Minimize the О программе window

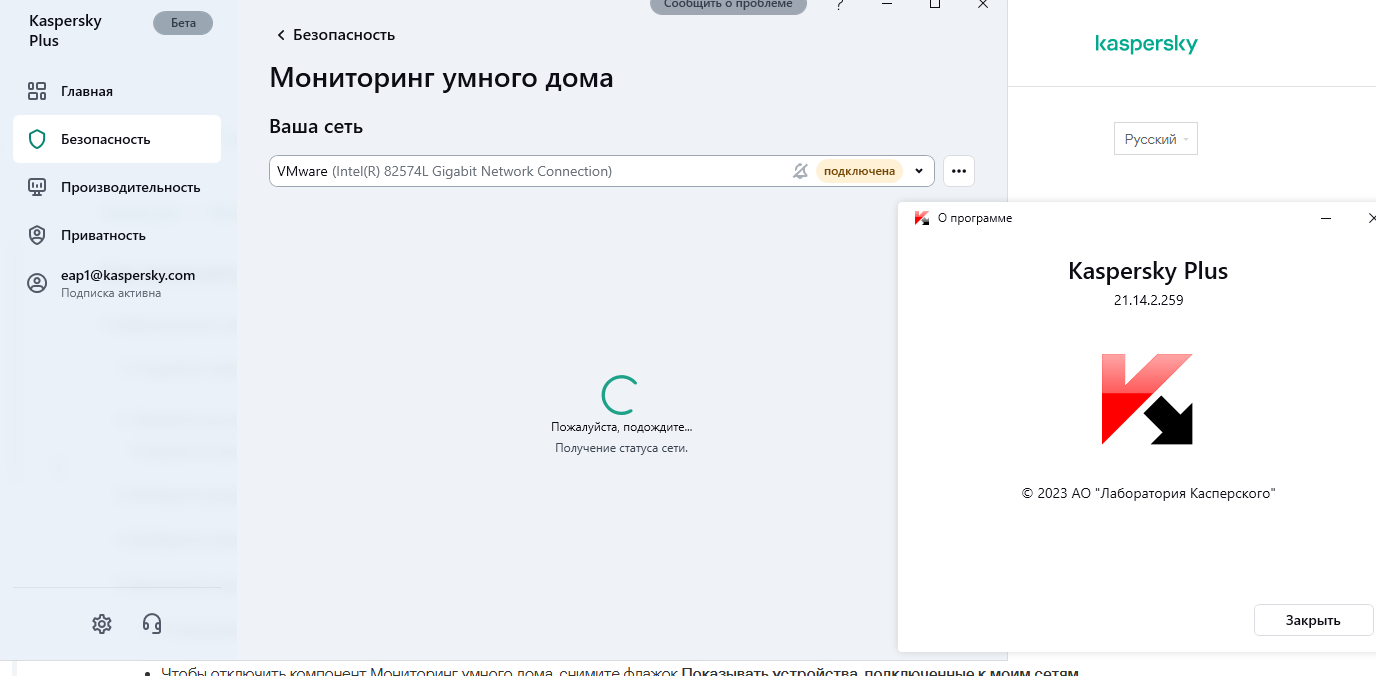(1326, 218)
